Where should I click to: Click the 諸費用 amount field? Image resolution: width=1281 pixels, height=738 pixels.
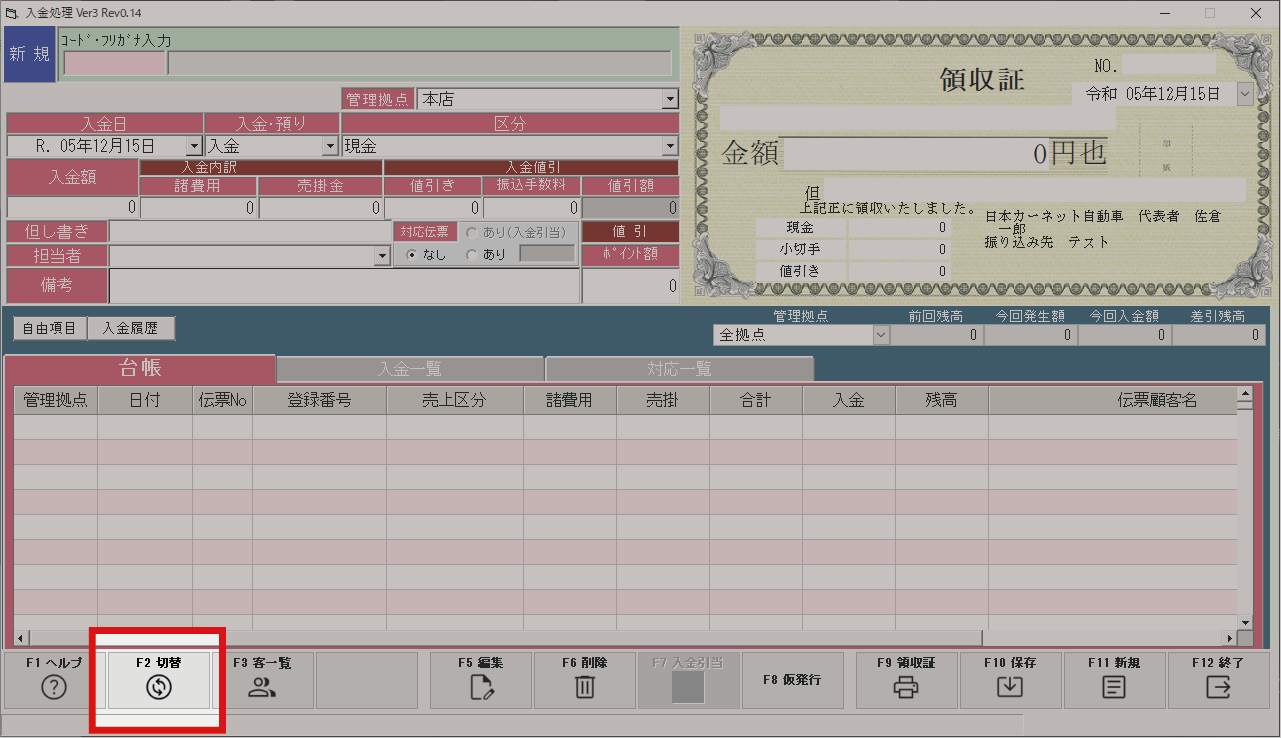(x=198, y=208)
